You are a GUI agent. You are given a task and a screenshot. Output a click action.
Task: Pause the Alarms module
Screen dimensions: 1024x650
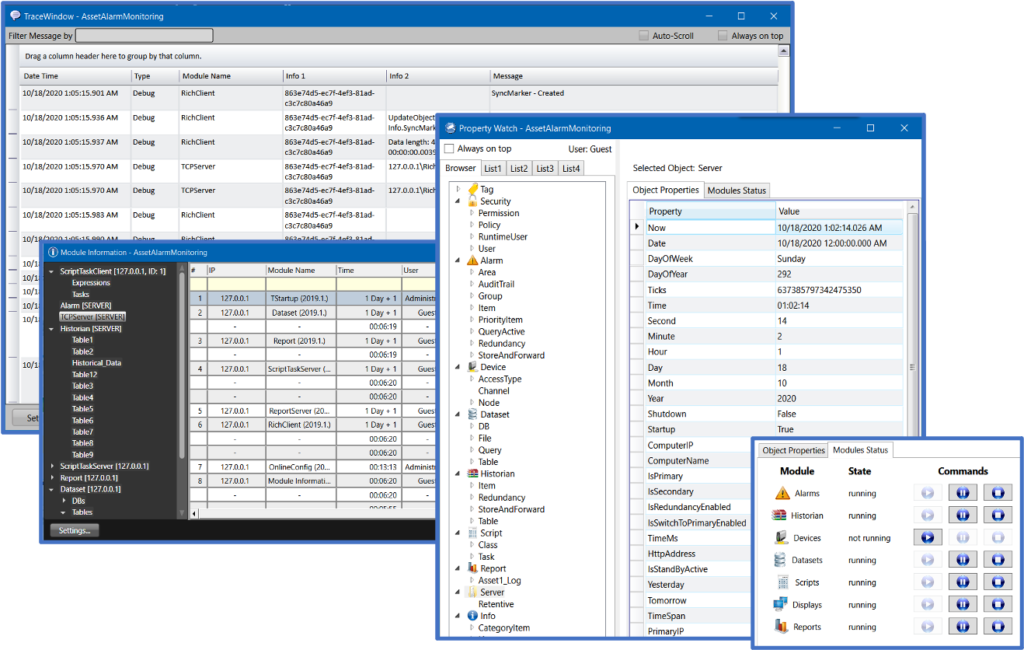(x=962, y=493)
